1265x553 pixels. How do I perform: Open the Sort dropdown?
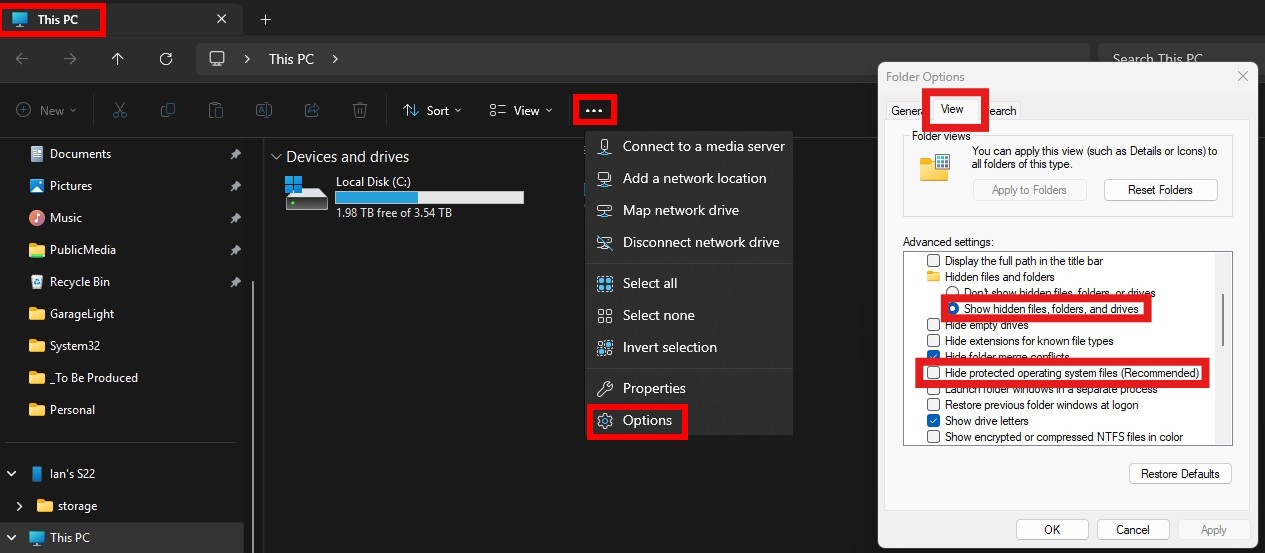tap(432, 111)
